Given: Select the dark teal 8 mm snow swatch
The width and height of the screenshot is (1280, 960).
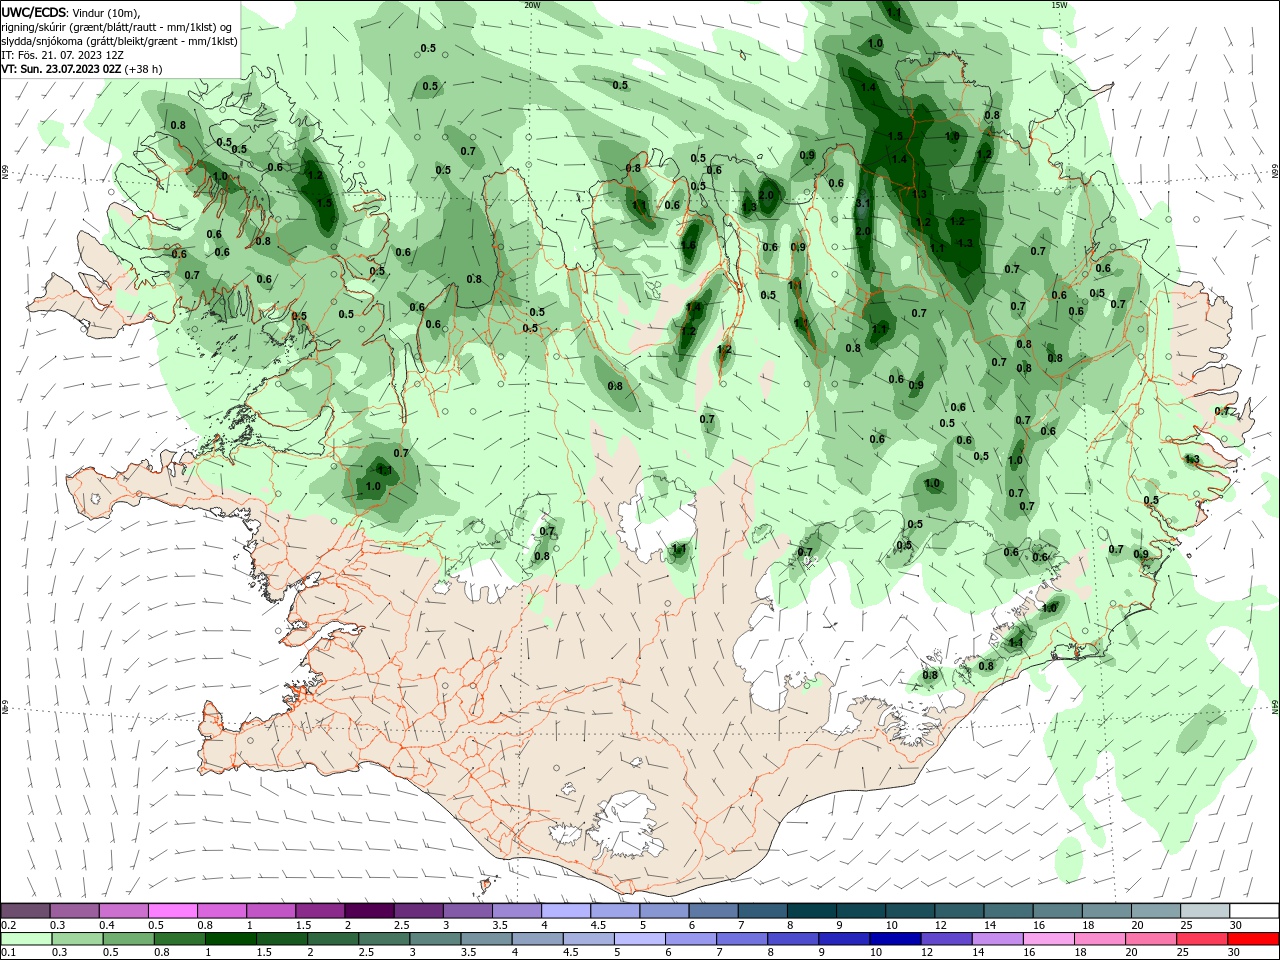Looking at the screenshot, I should (x=810, y=911).
